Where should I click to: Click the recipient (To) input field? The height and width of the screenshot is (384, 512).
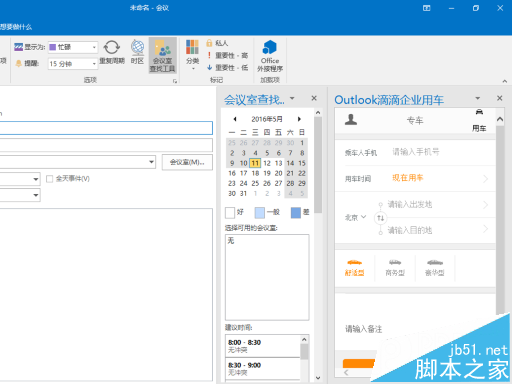(x=106, y=128)
